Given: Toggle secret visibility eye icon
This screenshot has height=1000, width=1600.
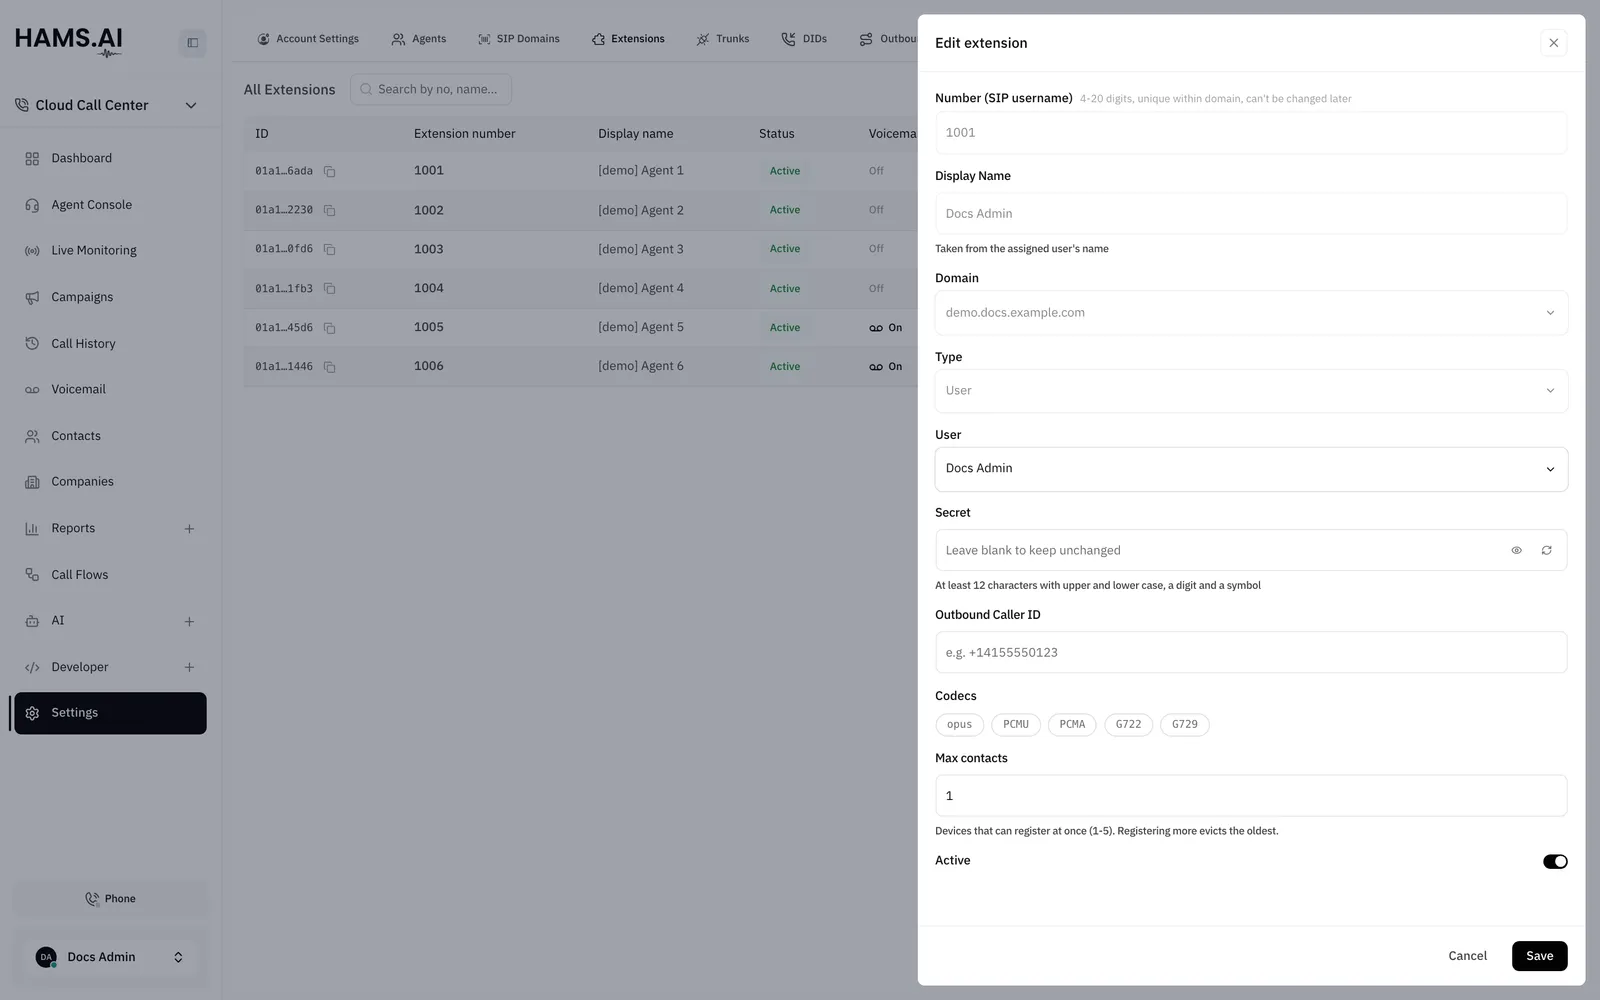Looking at the screenshot, I should pos(1516,550).
